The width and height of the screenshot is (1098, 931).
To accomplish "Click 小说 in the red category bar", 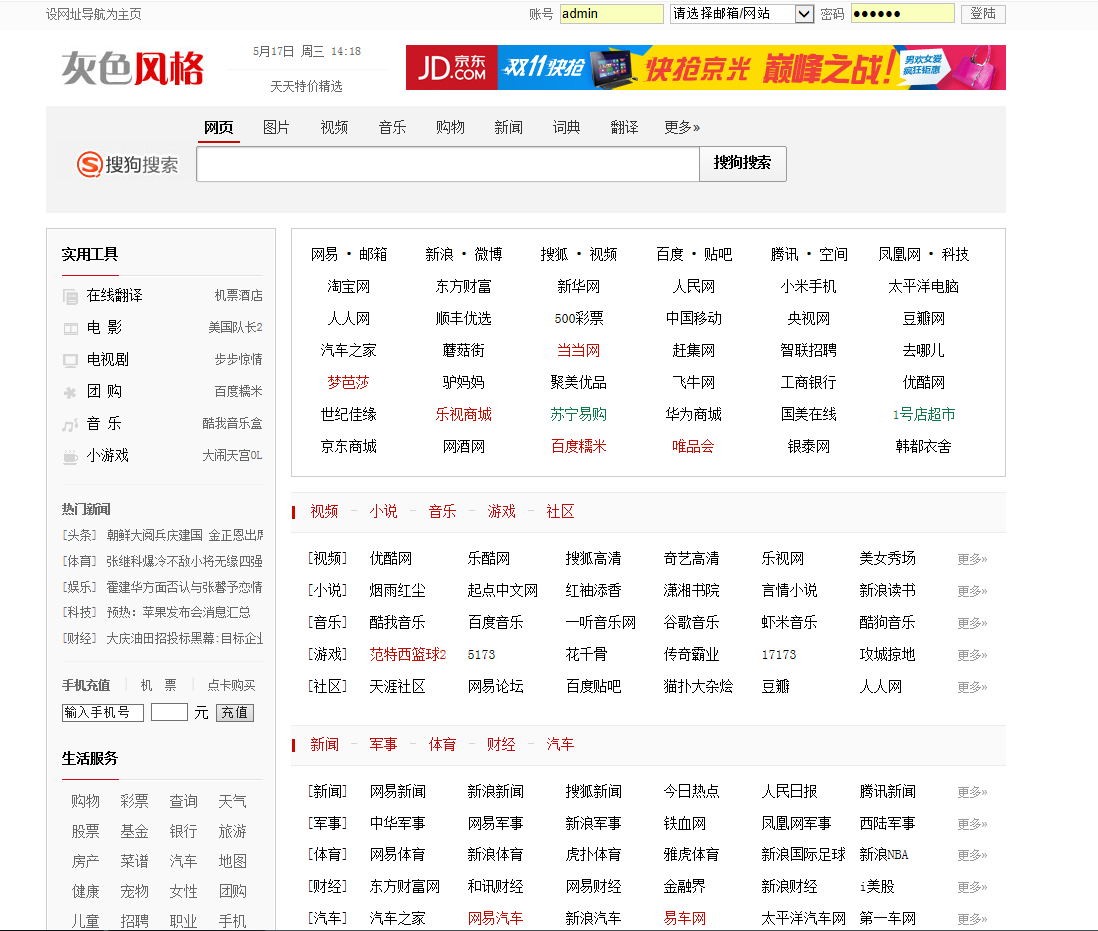I will 384,512.
